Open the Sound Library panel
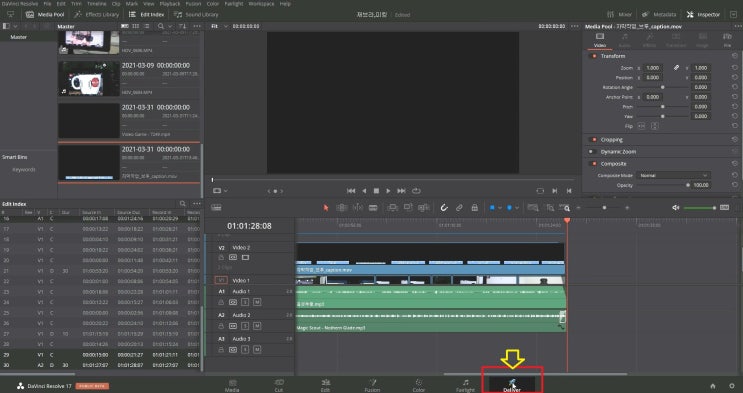The height and width of the screenshot is (393, 743). (196, 15)
